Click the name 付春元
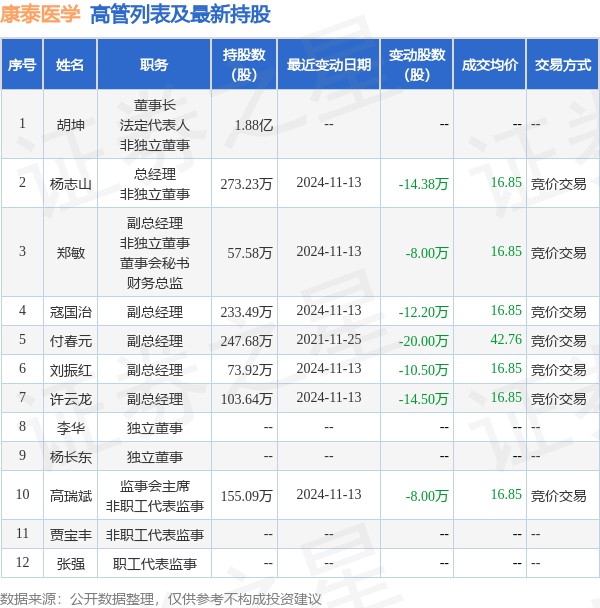600x608 pixels. click(x=70, y=340)
